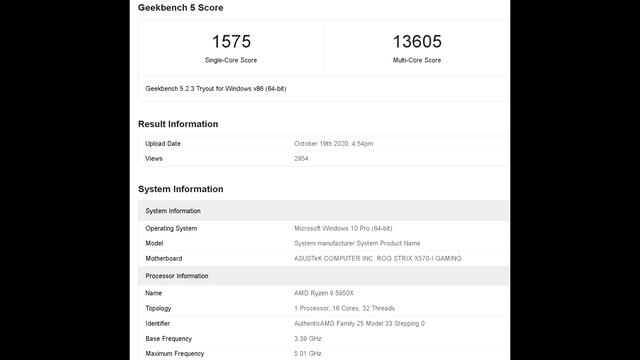The image size is (640, 360).
Task: Click the Model row label
Action: [154, 243]
